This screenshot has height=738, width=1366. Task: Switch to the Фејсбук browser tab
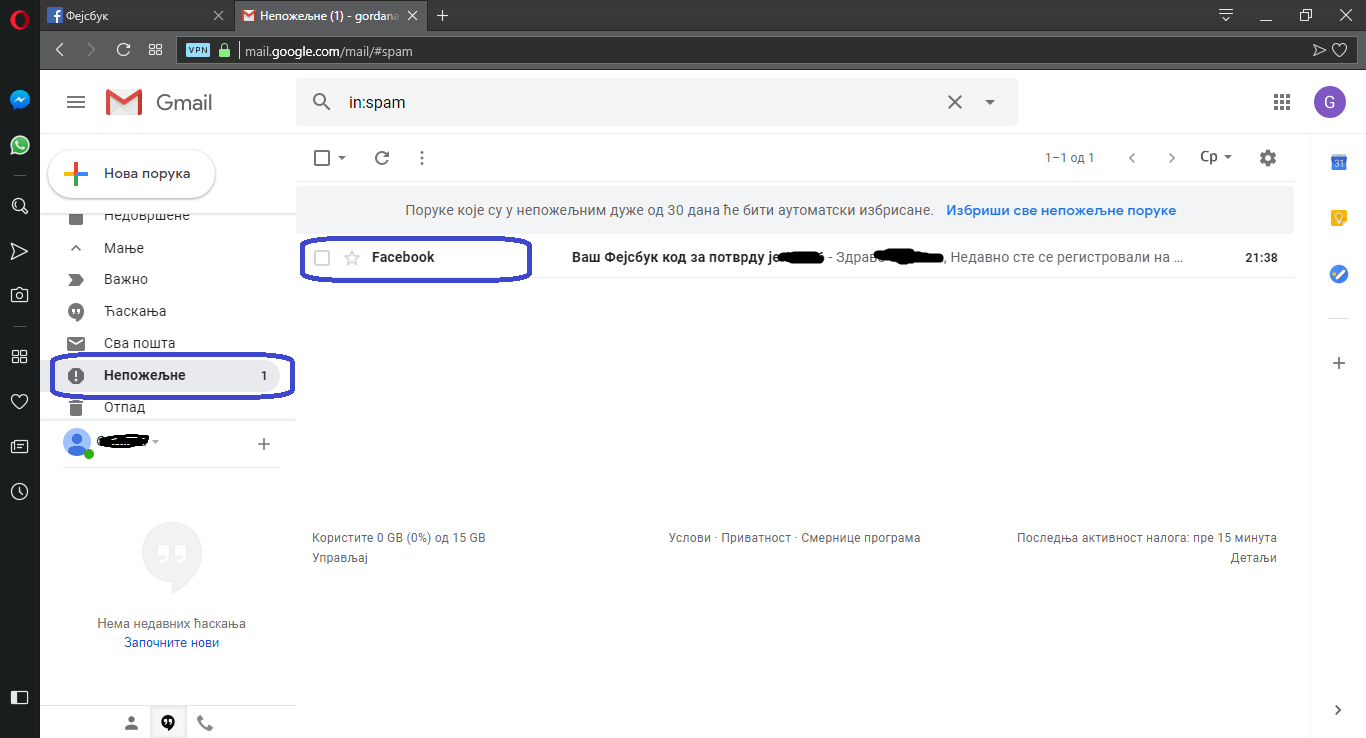tap(130, 15)
